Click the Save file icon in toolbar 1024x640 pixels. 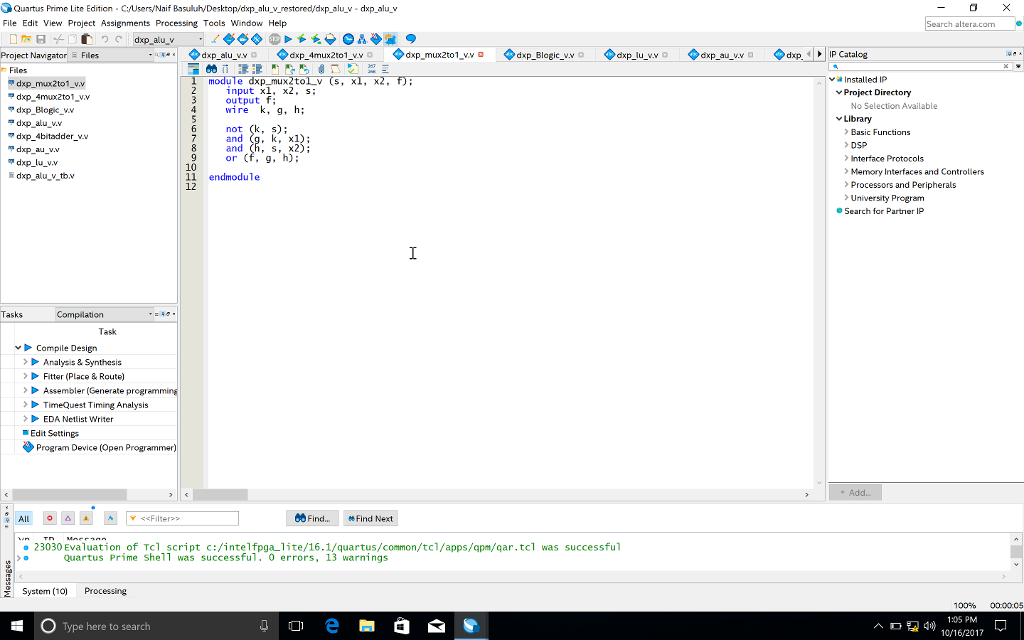pos(41,39)
